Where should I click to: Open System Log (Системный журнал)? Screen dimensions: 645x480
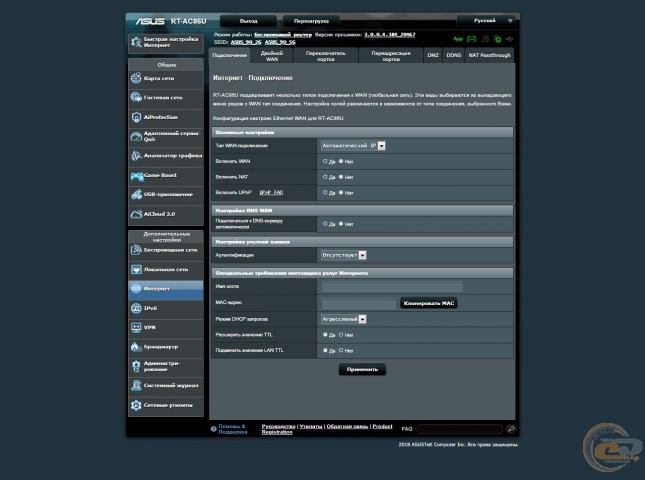166,386
